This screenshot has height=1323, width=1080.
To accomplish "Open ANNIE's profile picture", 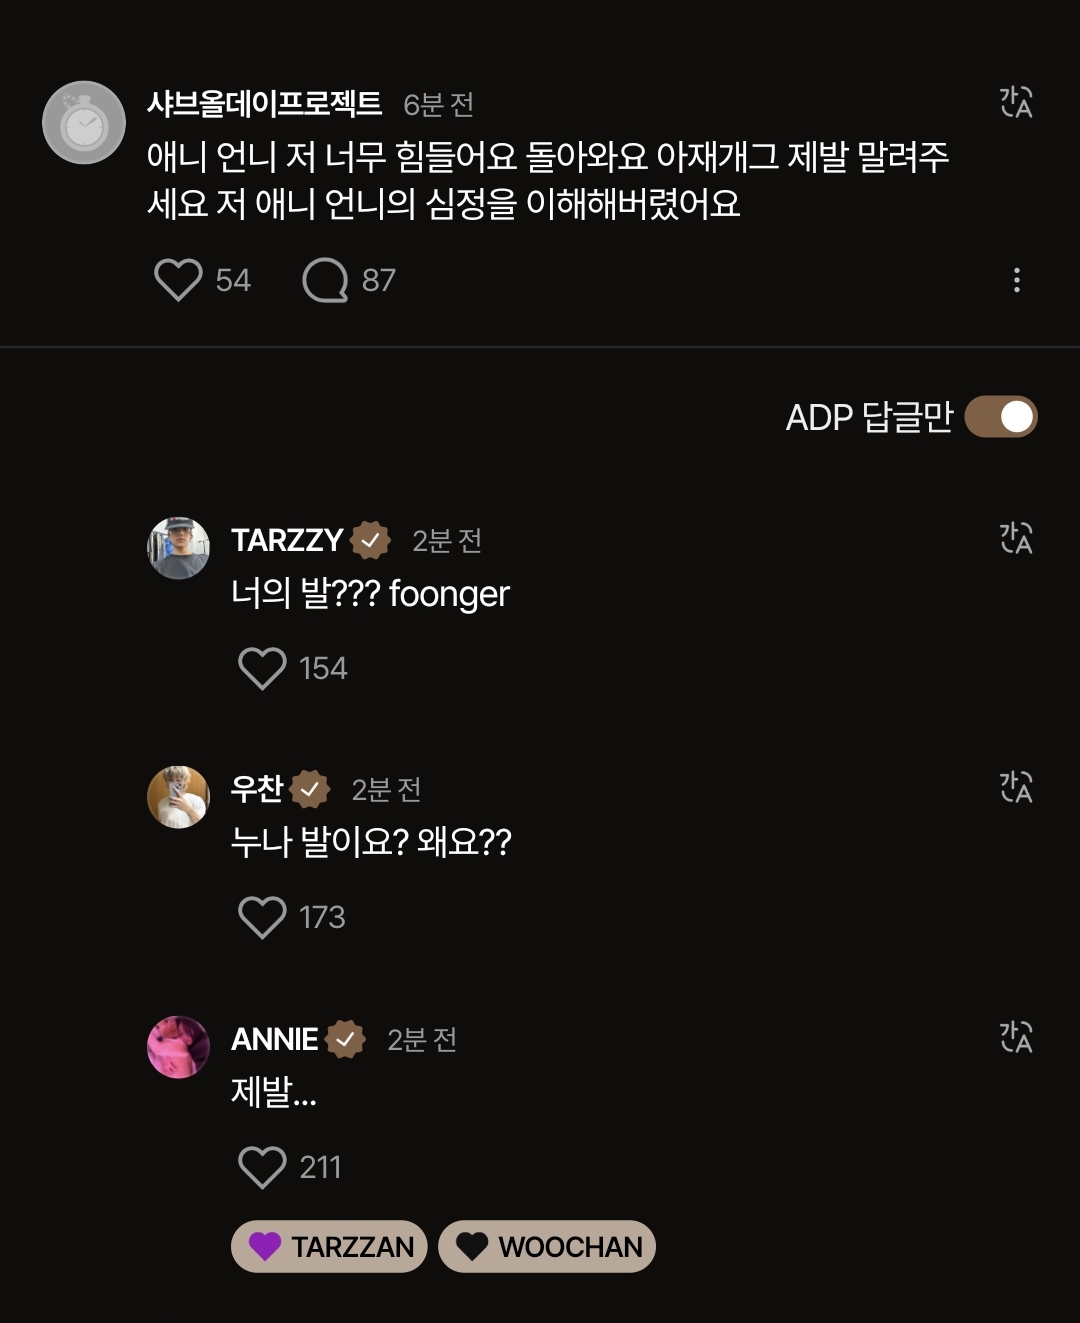I will [x=178, y=1047].
